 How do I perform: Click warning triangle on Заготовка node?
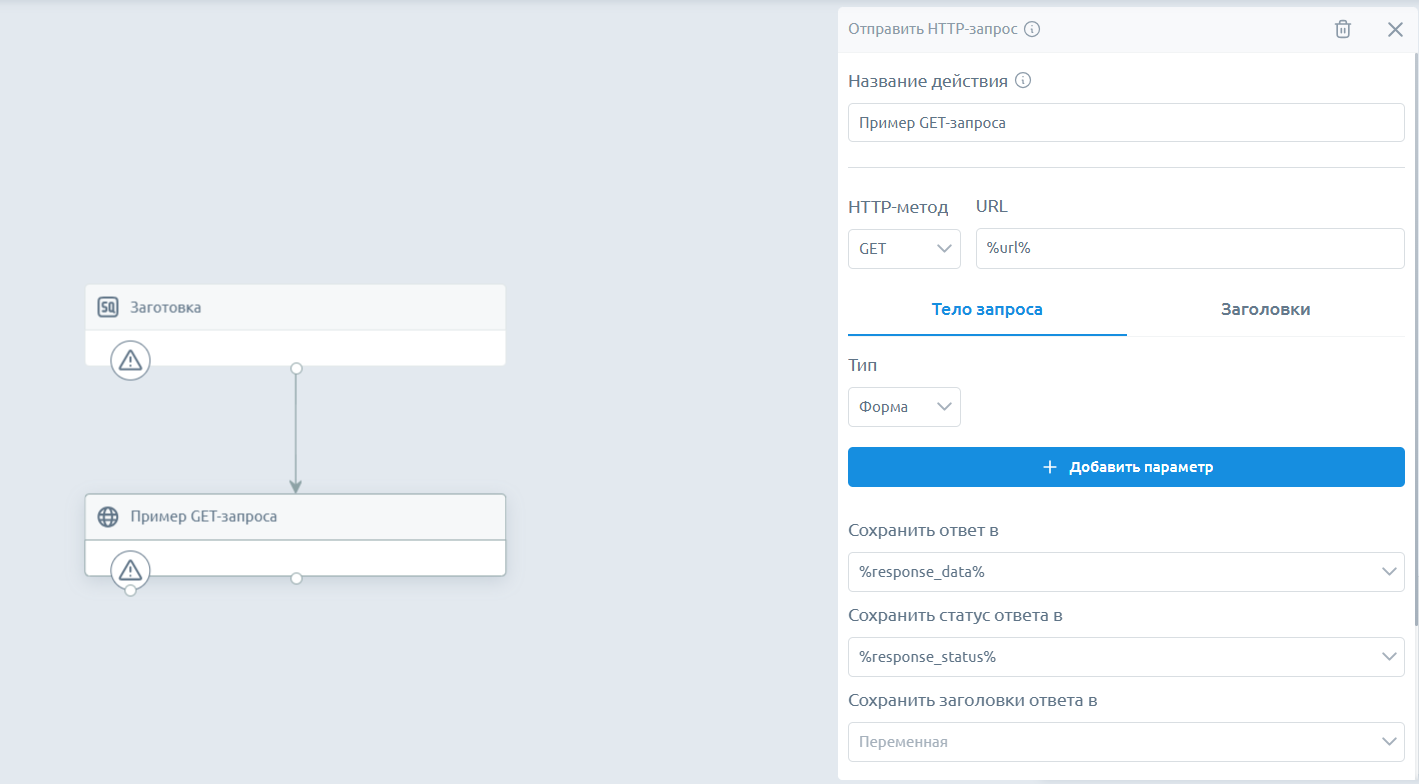click(x=130, y=360)
